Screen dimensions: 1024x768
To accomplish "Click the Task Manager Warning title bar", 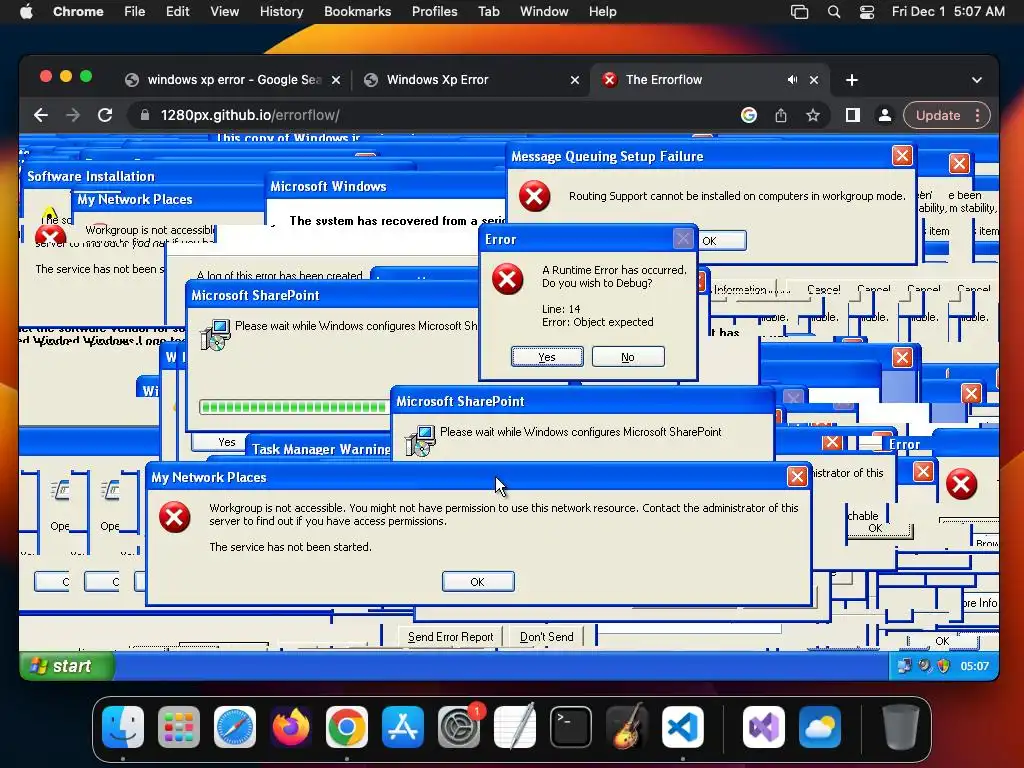I will click(320, 449).
